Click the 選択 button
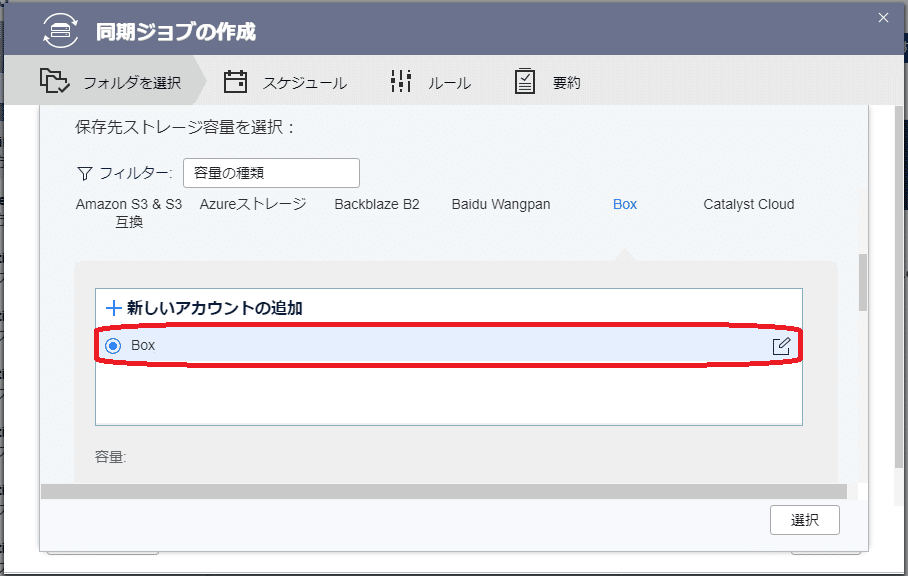Screen dimensions: 908x576 point(804,520)
